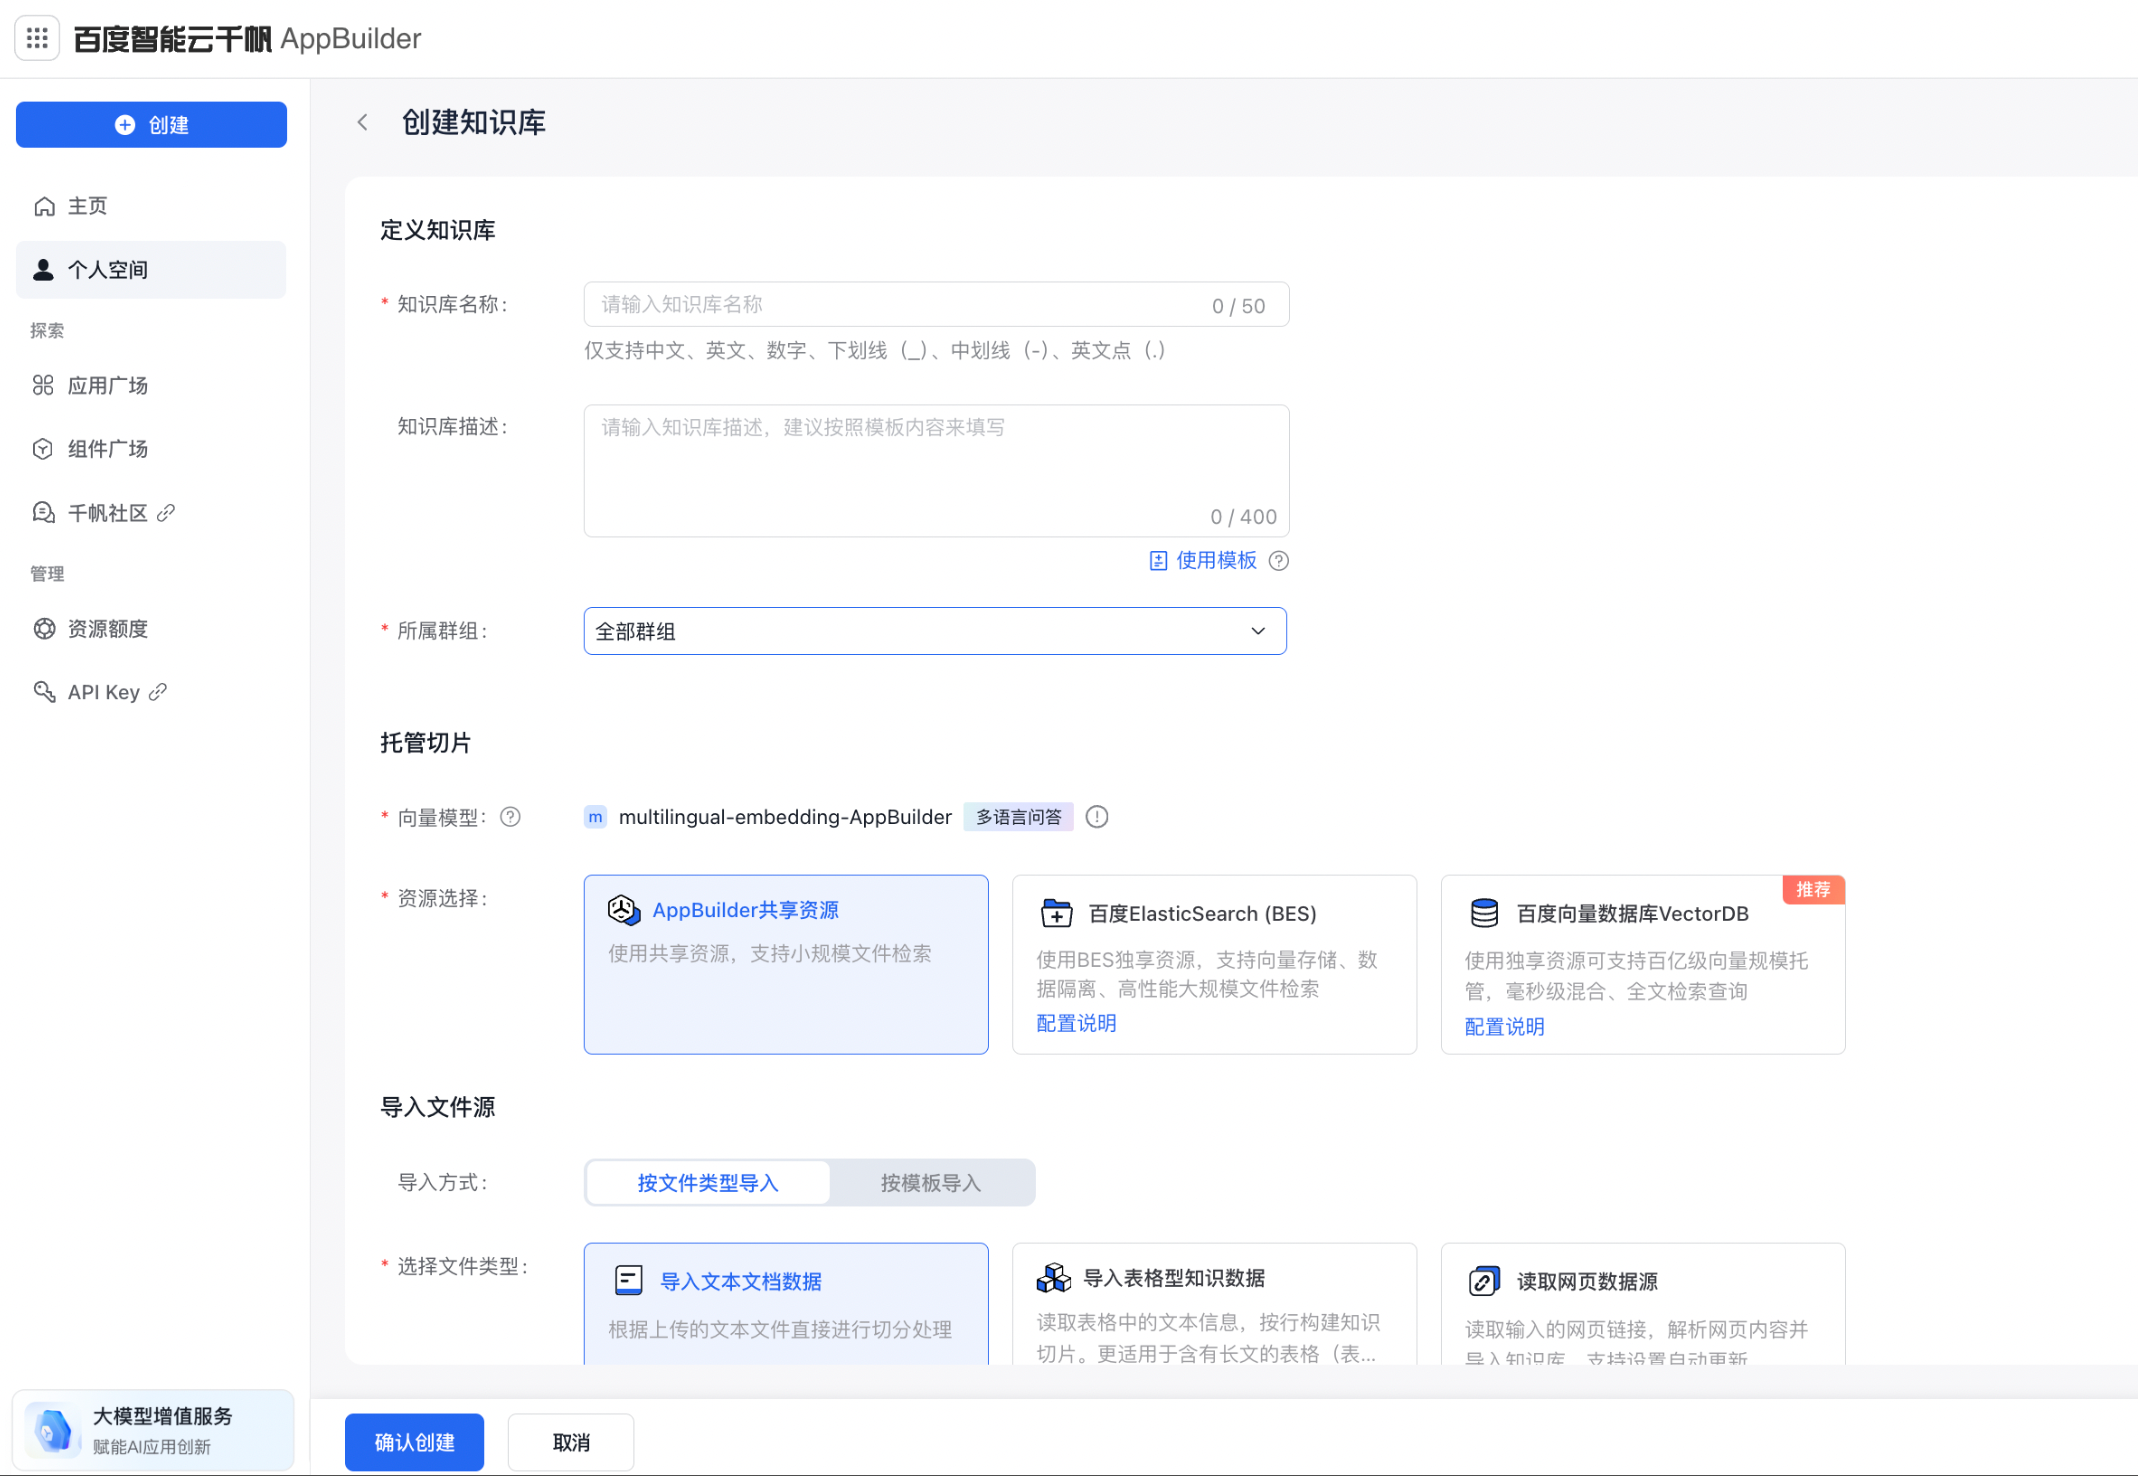
Task: Click the person icon for 个人空间
Action: pos(44,270)
